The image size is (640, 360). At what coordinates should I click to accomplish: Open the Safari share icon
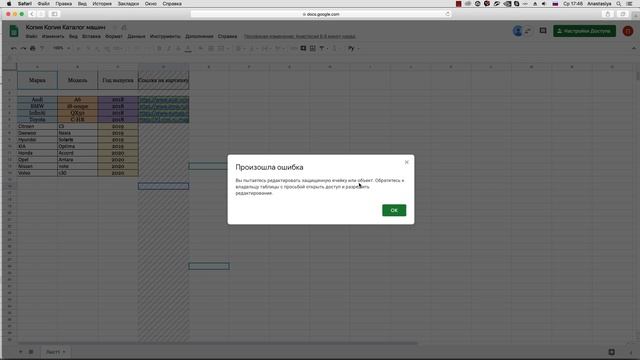tap(608, 14)
